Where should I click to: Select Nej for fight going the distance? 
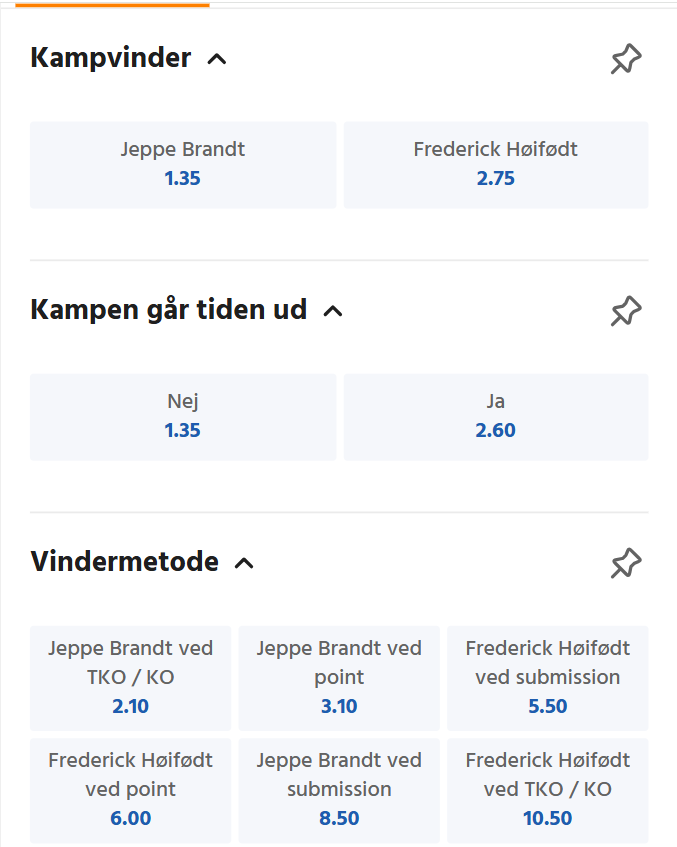(183, 416)
